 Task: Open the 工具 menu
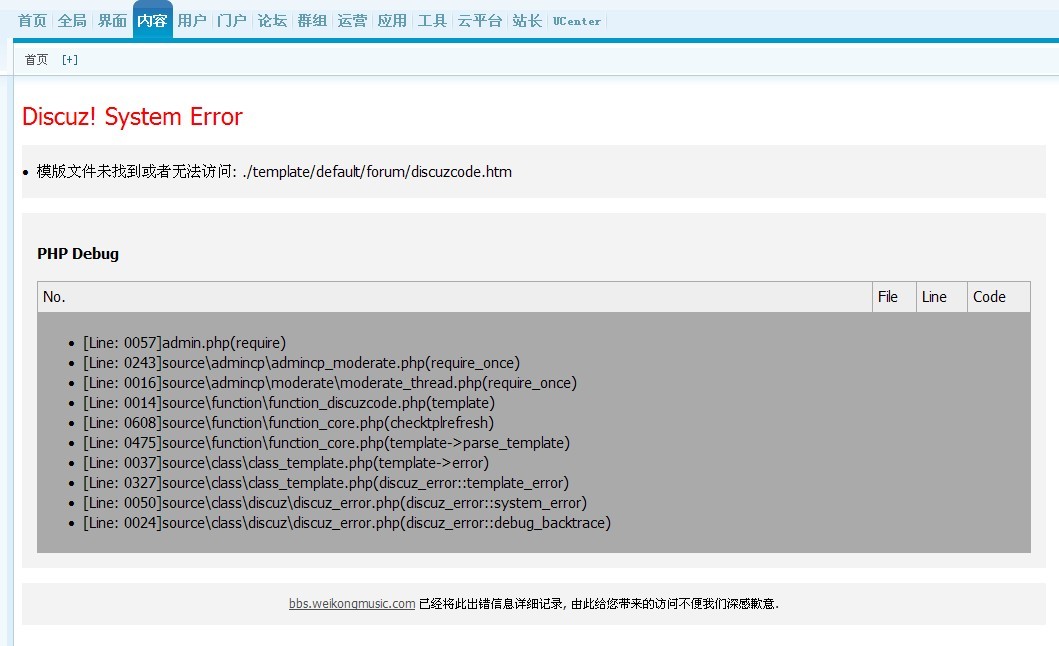[x=432, y=21]
